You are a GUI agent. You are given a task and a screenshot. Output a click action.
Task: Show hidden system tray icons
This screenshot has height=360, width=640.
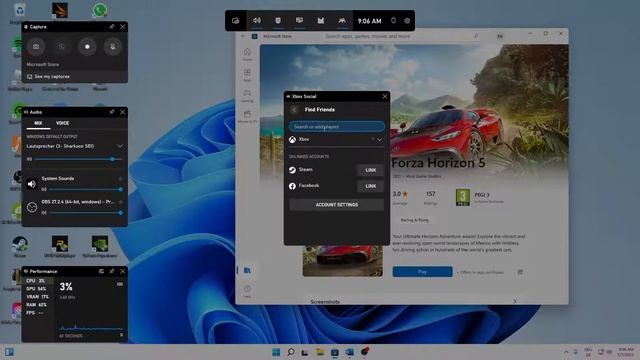[x=566, y=352]
